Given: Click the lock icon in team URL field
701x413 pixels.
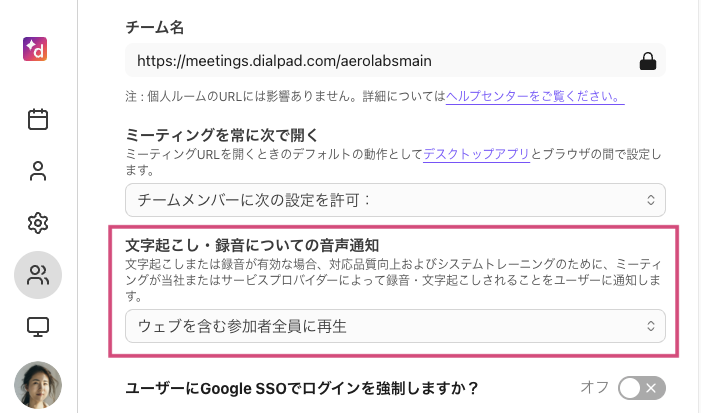Looking at the screenshot, I should tap(647, 61).
